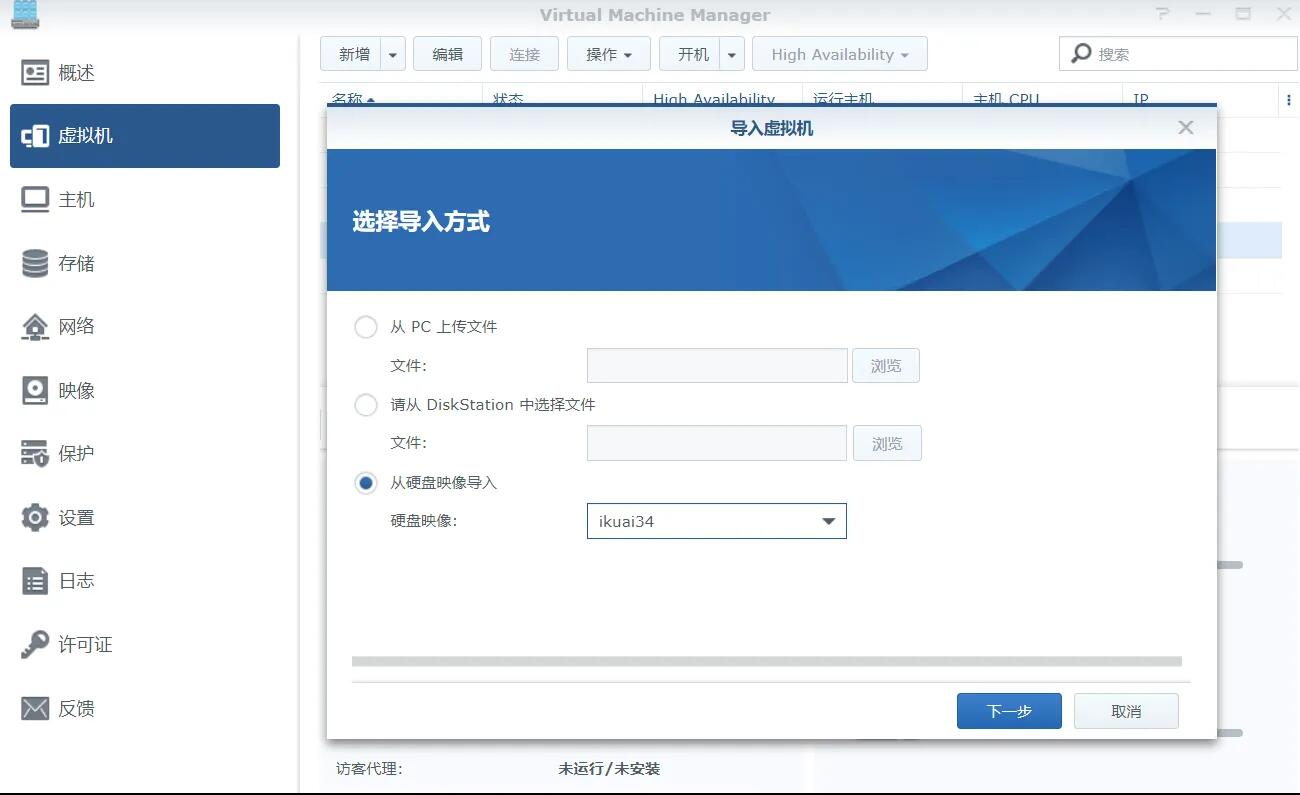
Task: Click the 下一步 next button
Action: (1009, 711)
